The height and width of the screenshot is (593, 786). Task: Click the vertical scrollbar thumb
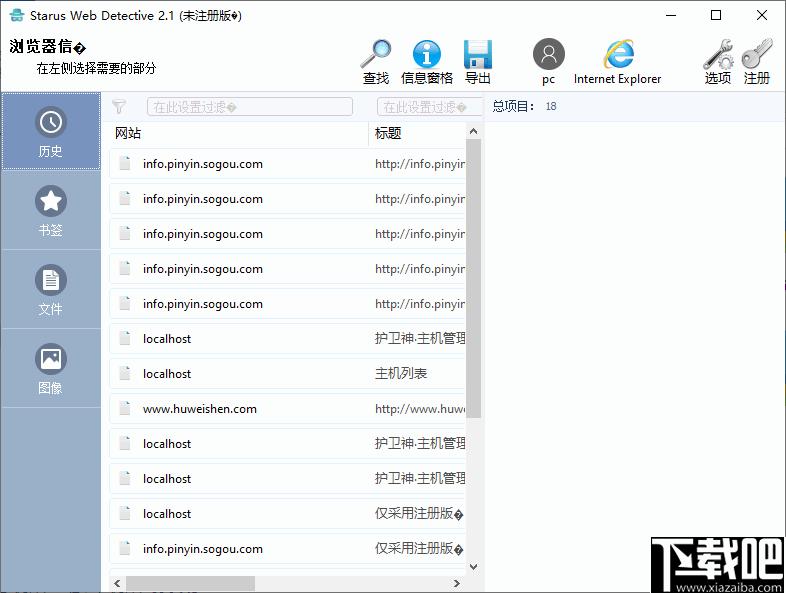[x=473, y=278]
